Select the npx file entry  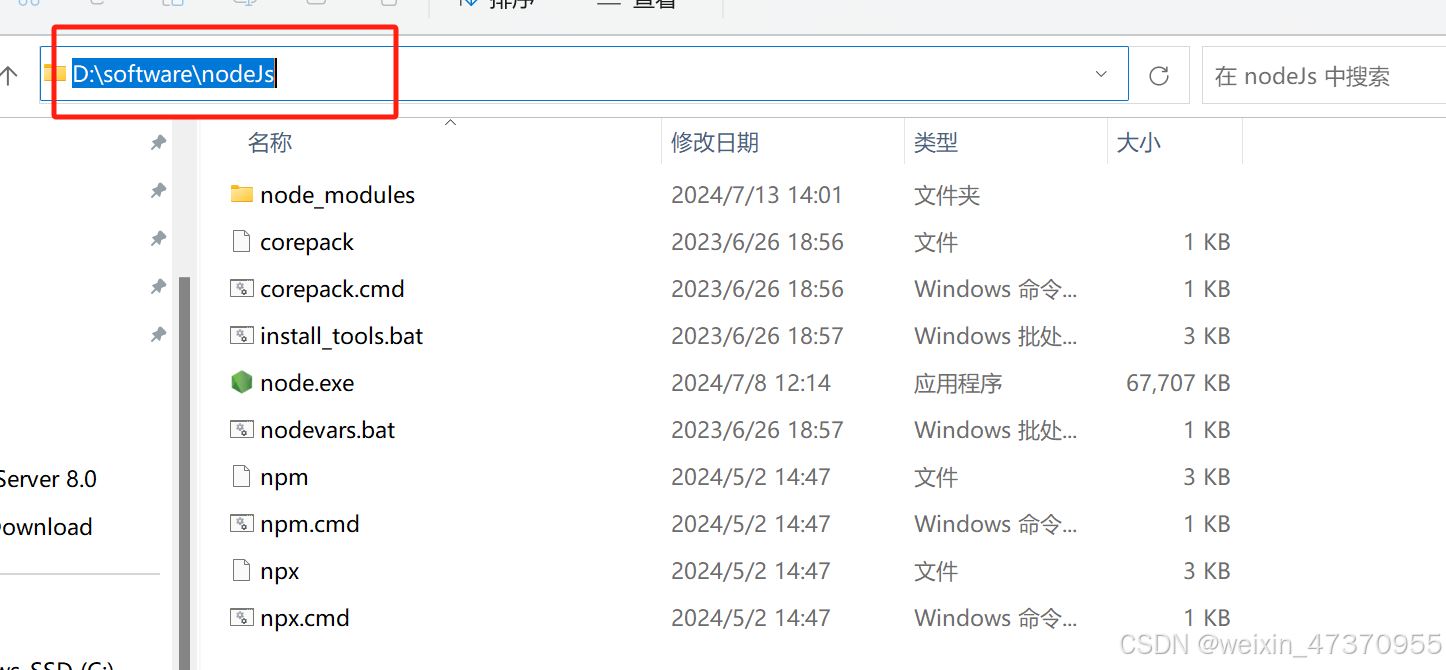[x=280, y=571]
